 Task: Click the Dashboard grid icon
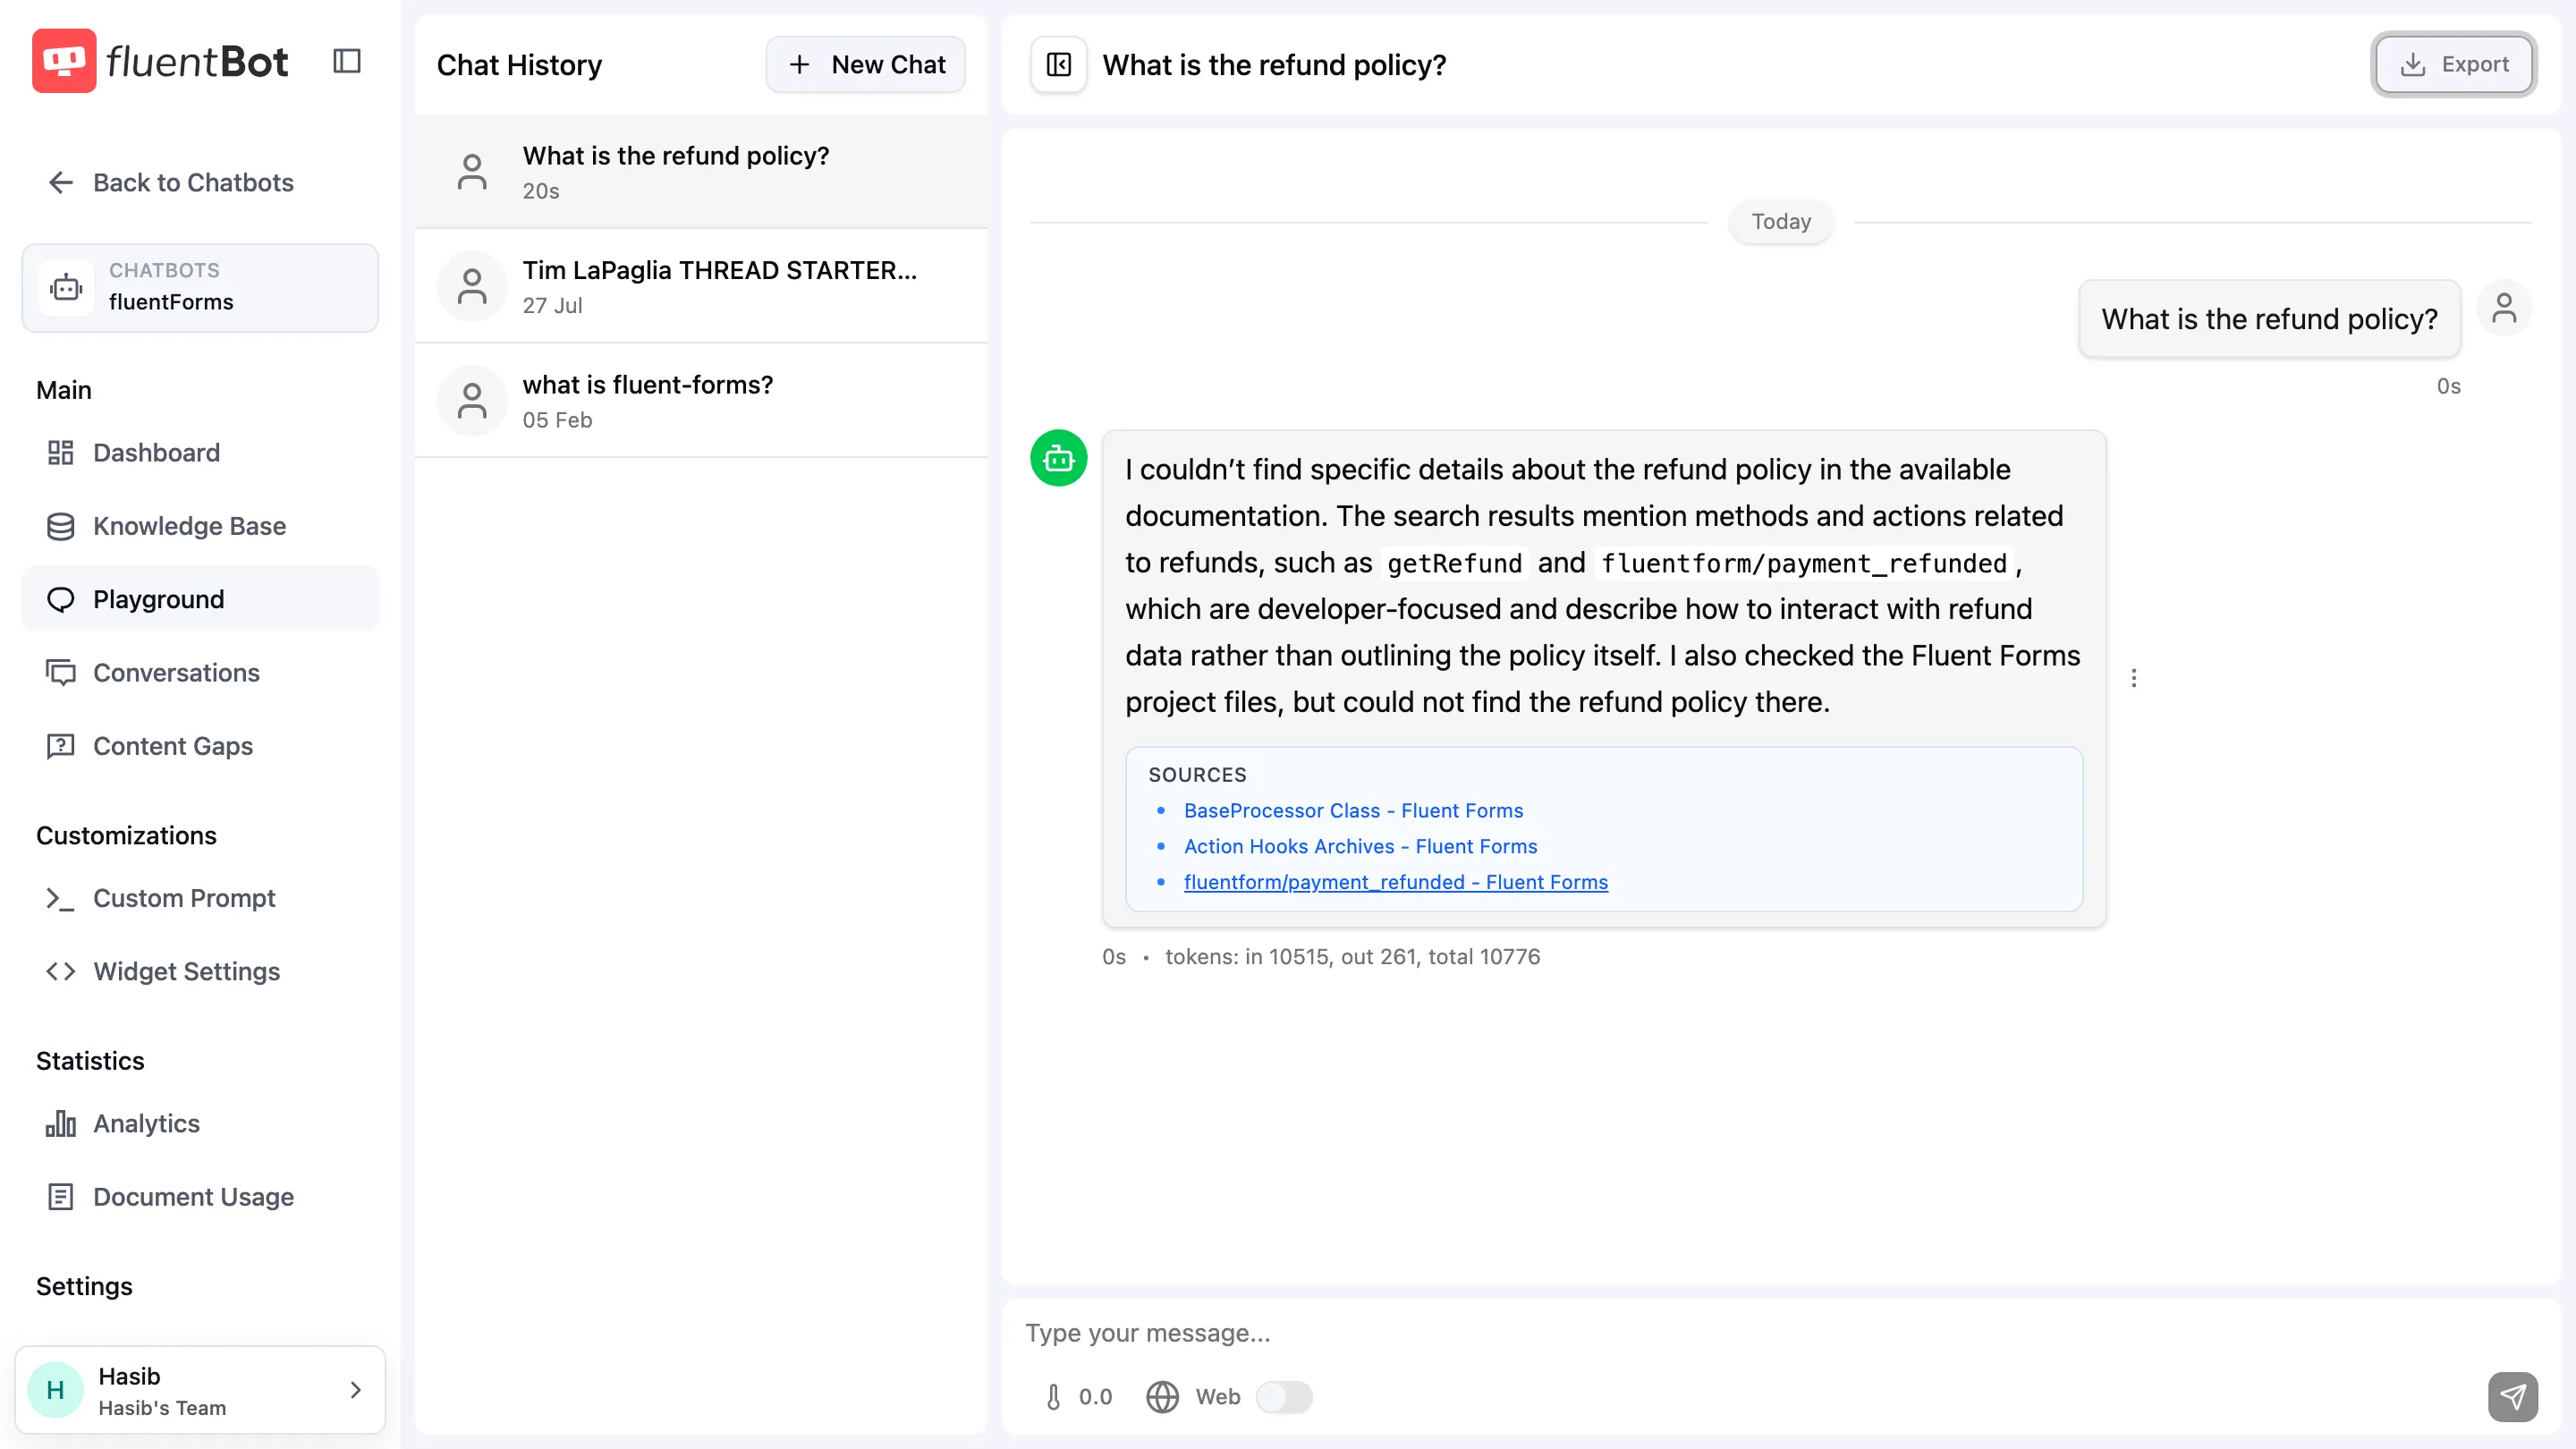tap(61, 453)
